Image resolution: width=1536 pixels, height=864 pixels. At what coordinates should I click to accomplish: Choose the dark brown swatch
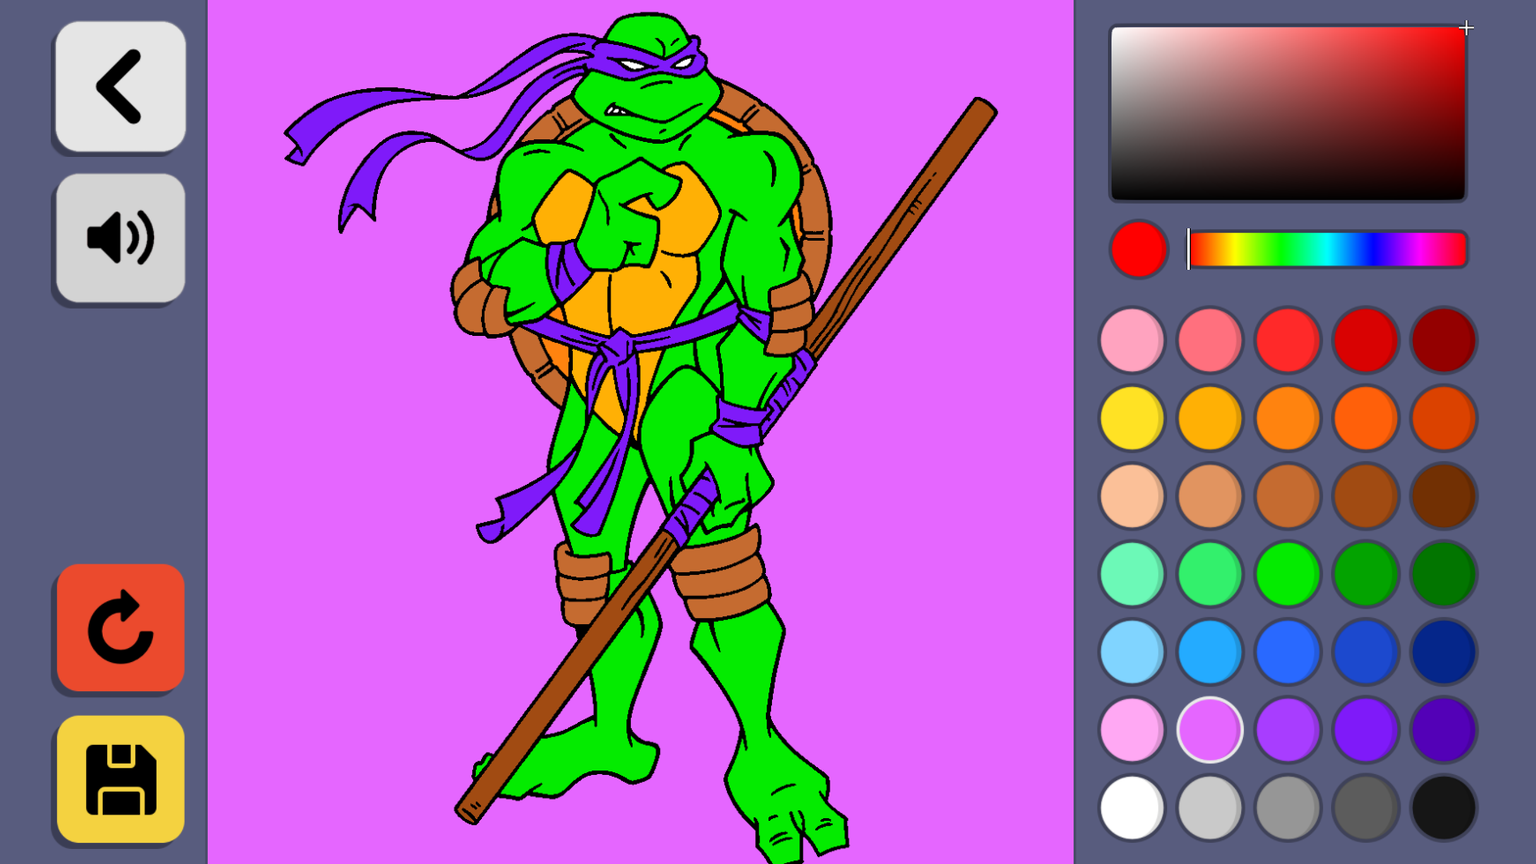pos(1443,496)
